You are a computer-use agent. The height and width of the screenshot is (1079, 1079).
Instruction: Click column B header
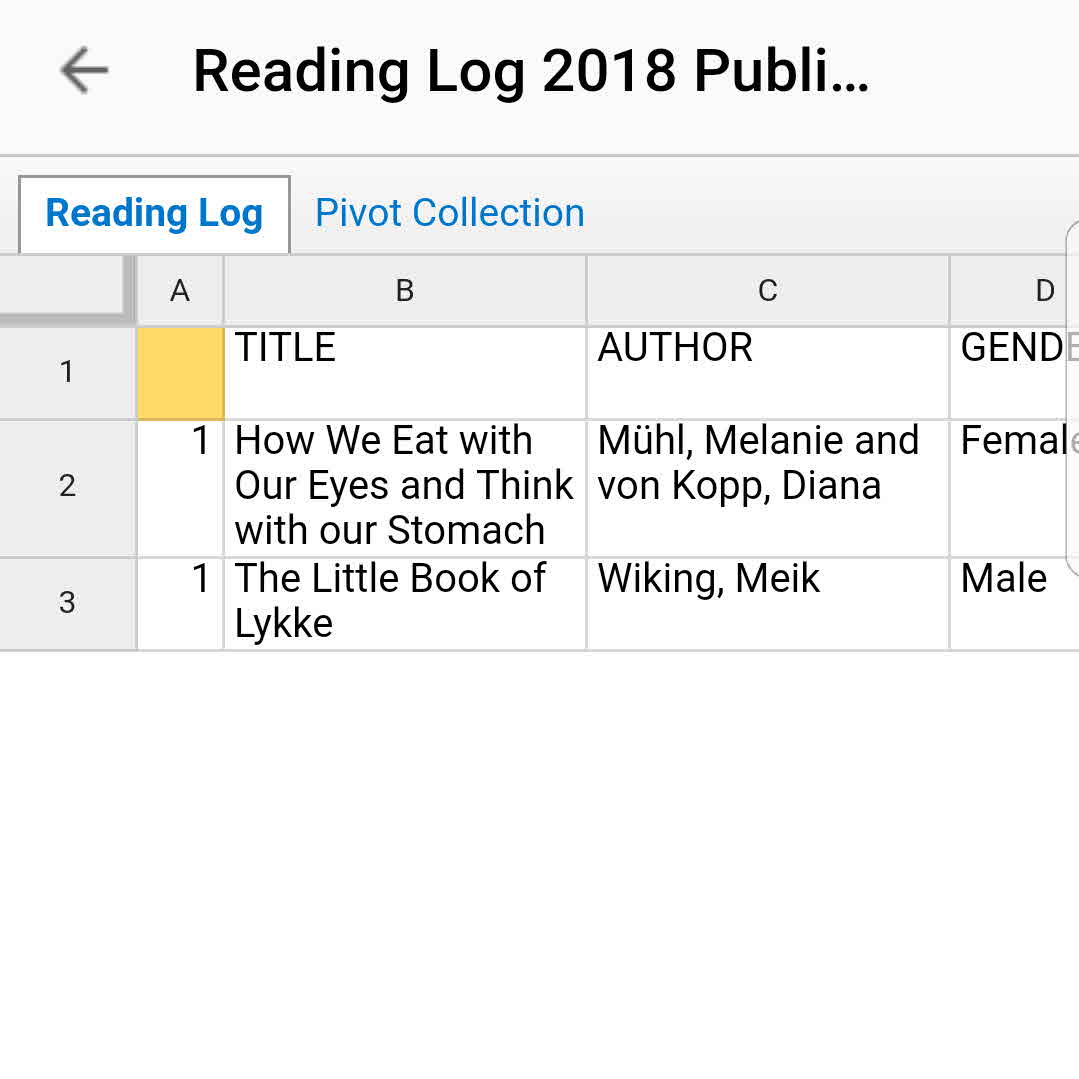pos(405,291)
